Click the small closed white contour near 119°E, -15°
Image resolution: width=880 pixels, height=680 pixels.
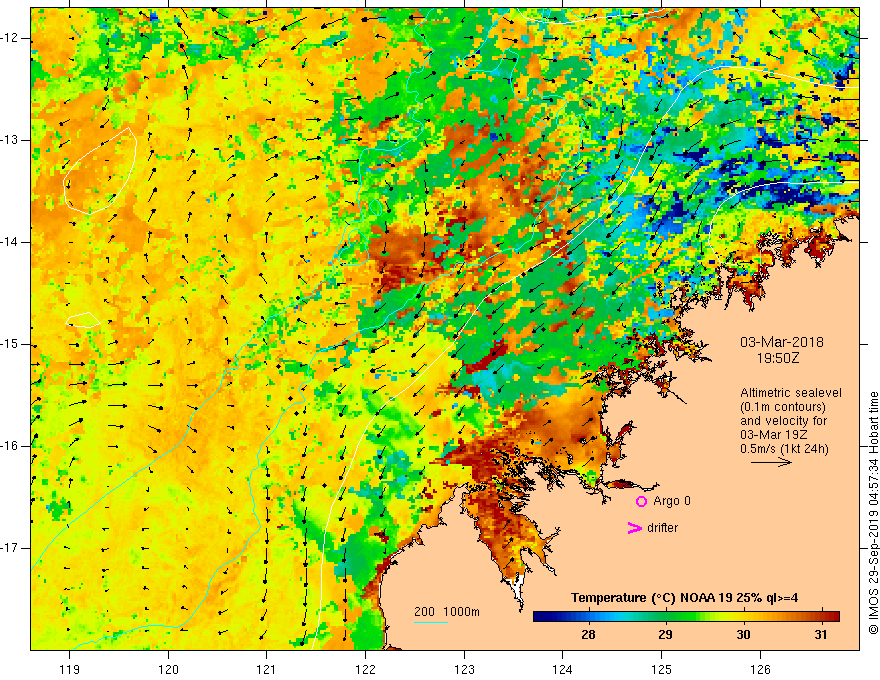[82, 320]
